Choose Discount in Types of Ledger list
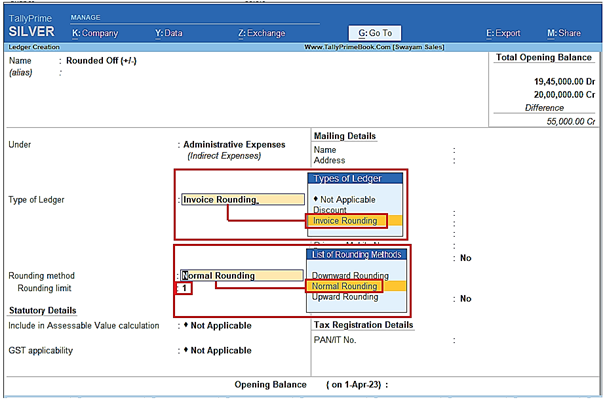This screenshot has width=605, height=400. pyautogui.click(x=330, y=210)
